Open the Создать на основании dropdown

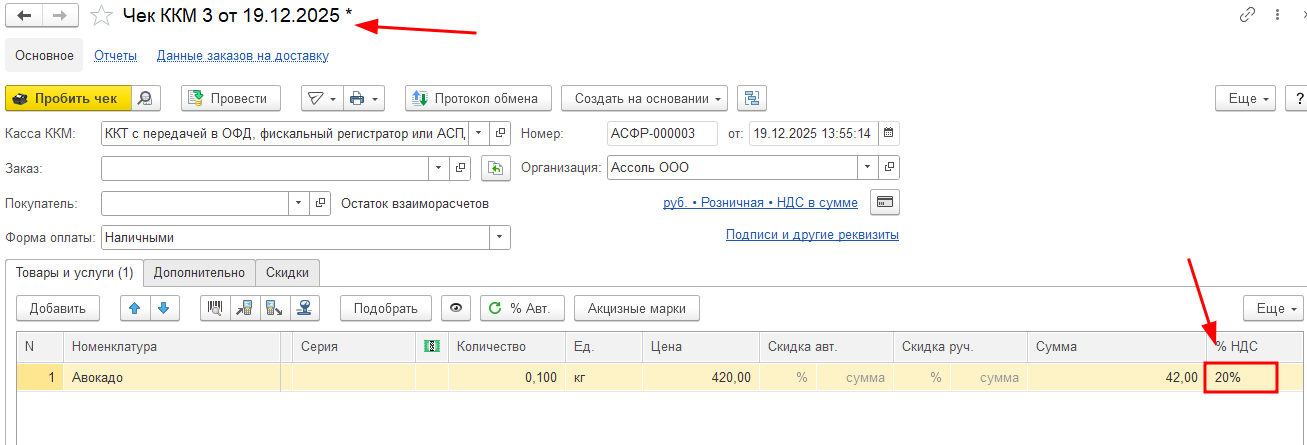644,98
